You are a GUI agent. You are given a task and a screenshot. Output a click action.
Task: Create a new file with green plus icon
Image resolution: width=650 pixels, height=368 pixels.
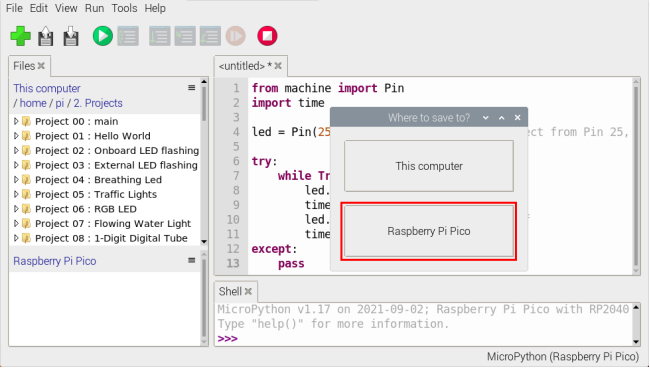(20, 36)
